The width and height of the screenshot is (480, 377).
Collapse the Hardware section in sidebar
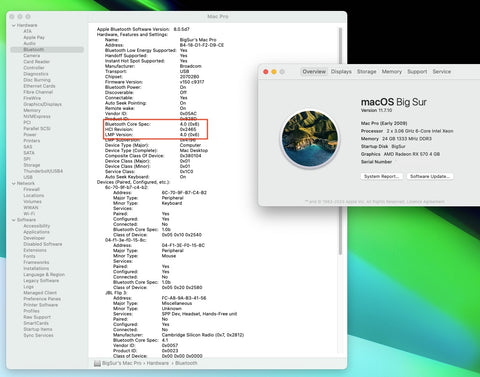click(x=13, y=25)
